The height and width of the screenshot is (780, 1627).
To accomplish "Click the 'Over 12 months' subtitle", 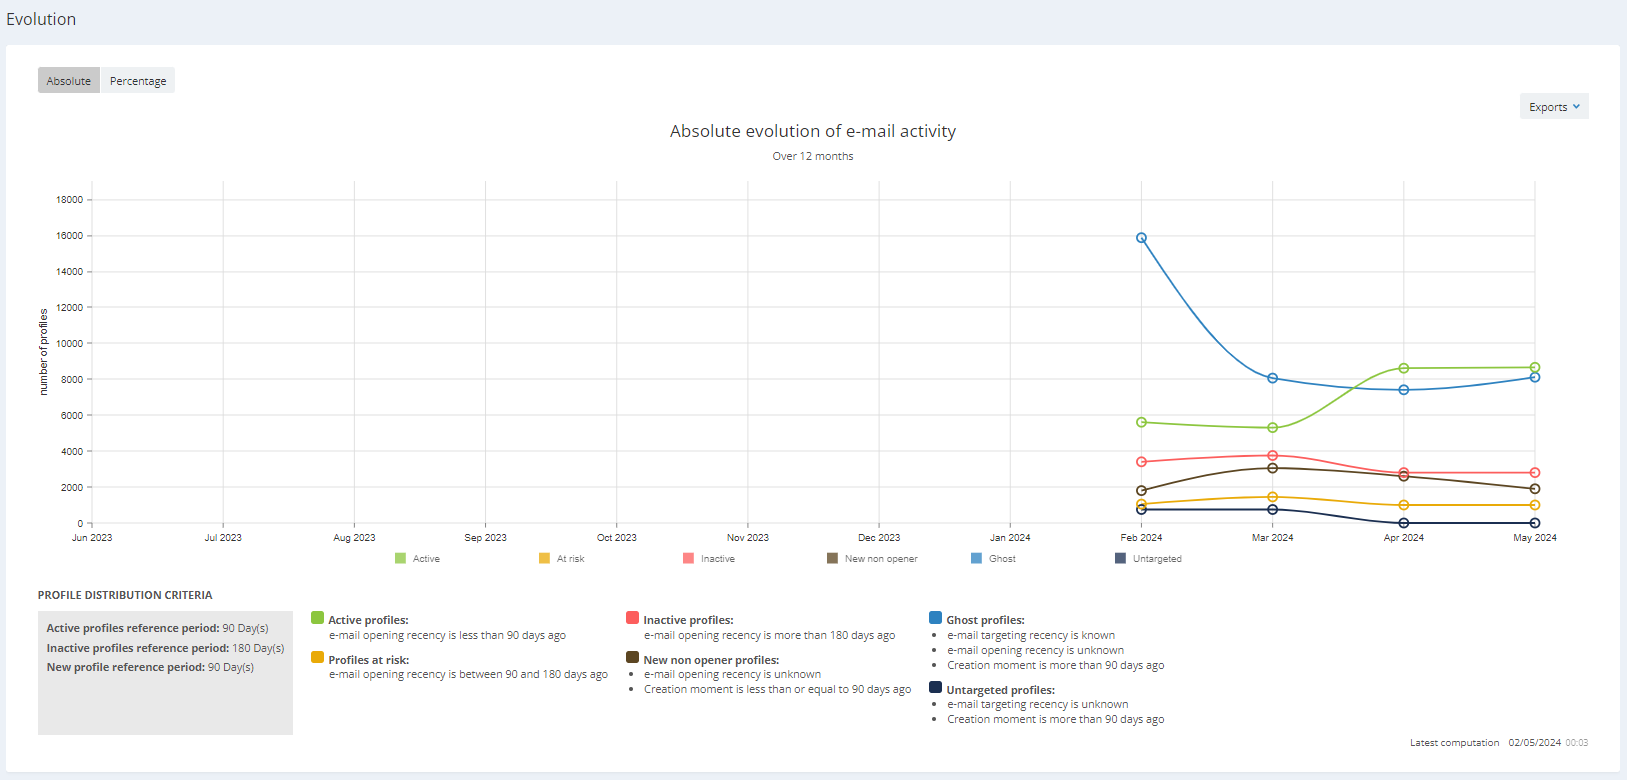I will tap(813, 156).
